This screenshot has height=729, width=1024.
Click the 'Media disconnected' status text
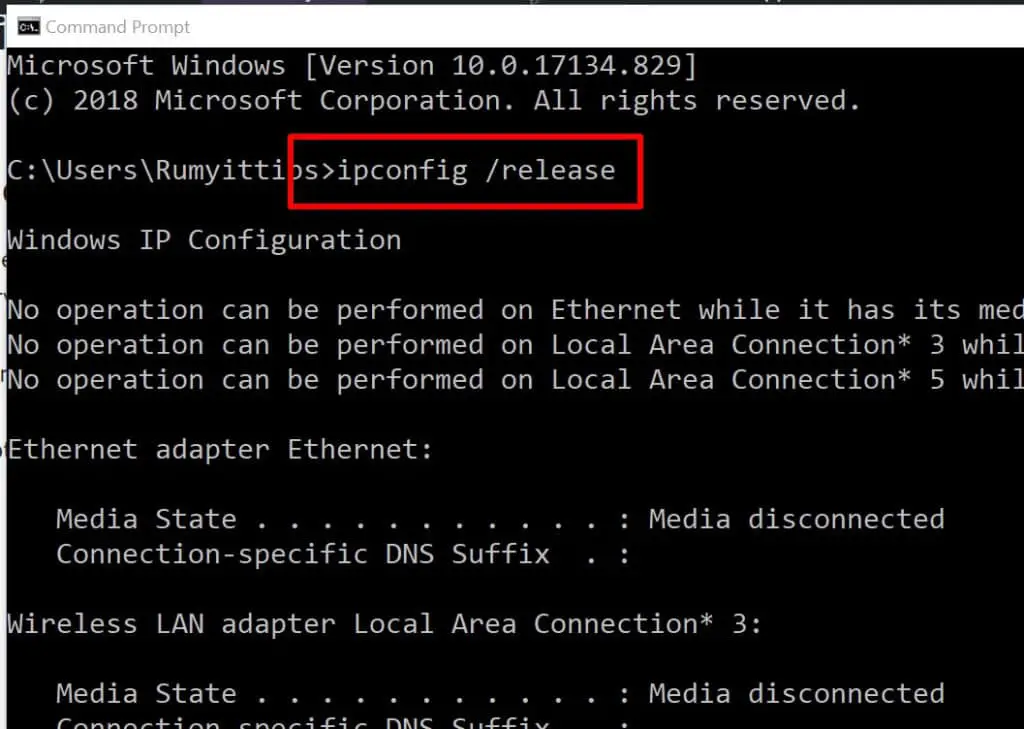(x=795, y=518)
